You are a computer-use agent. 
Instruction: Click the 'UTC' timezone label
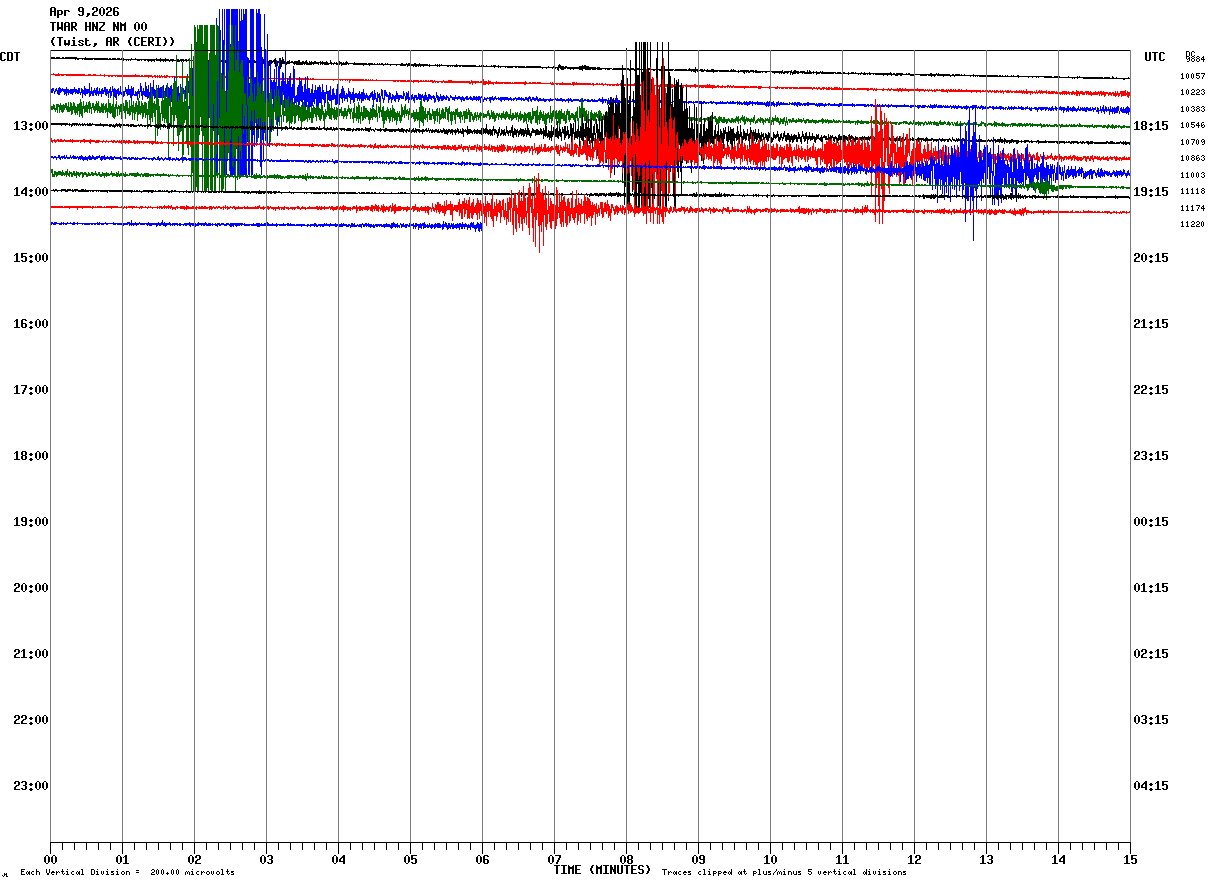click(x=1155, y=57)
